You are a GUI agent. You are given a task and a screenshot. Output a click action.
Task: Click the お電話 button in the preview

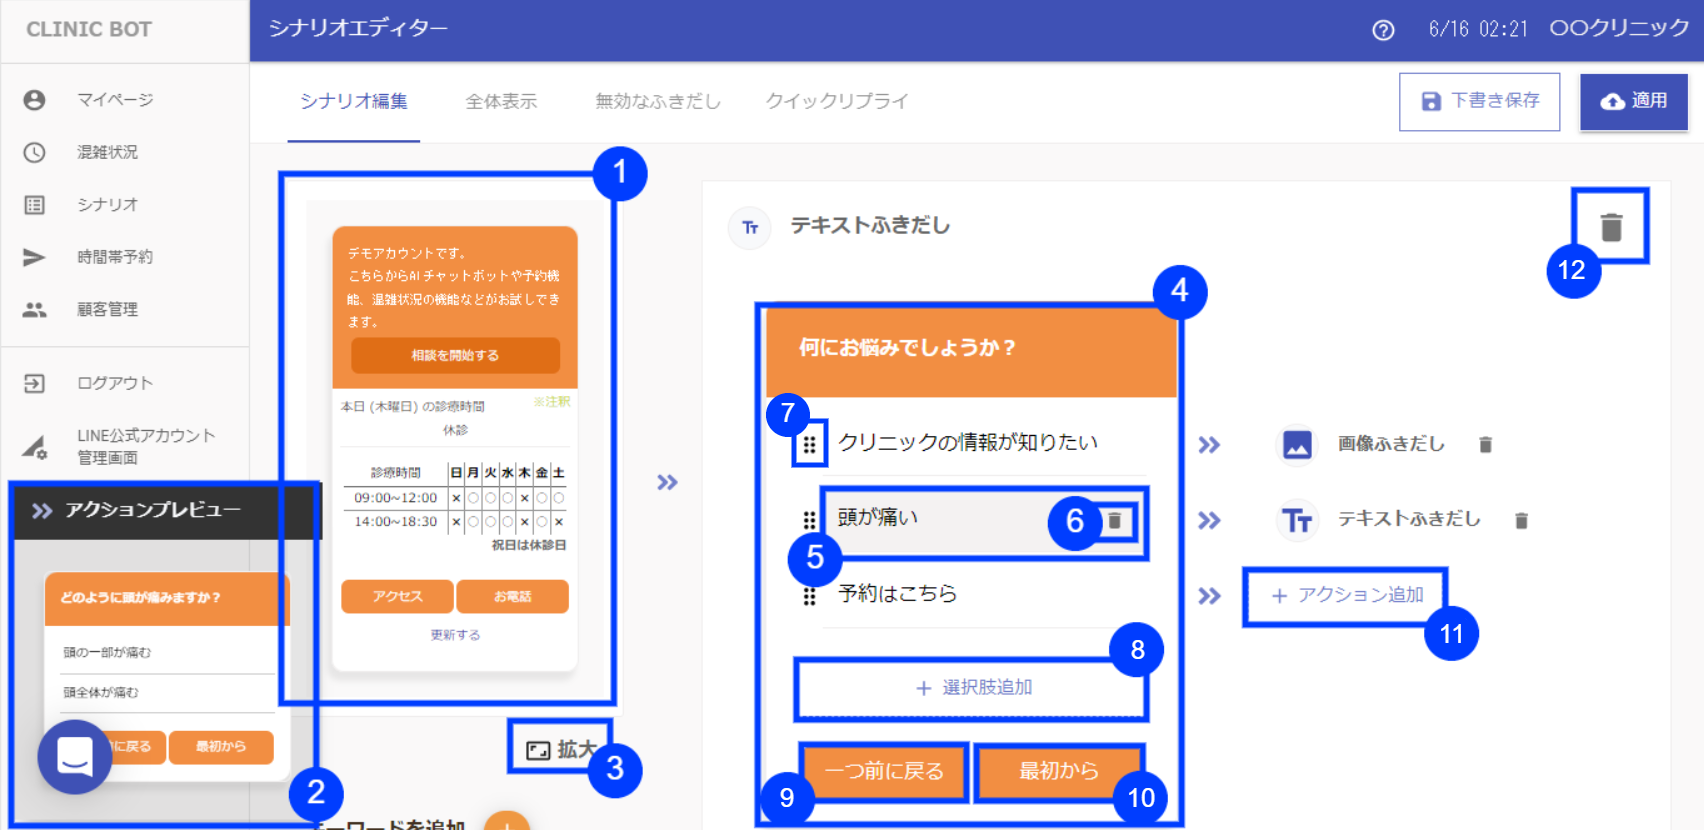click(x=512, y=596)
